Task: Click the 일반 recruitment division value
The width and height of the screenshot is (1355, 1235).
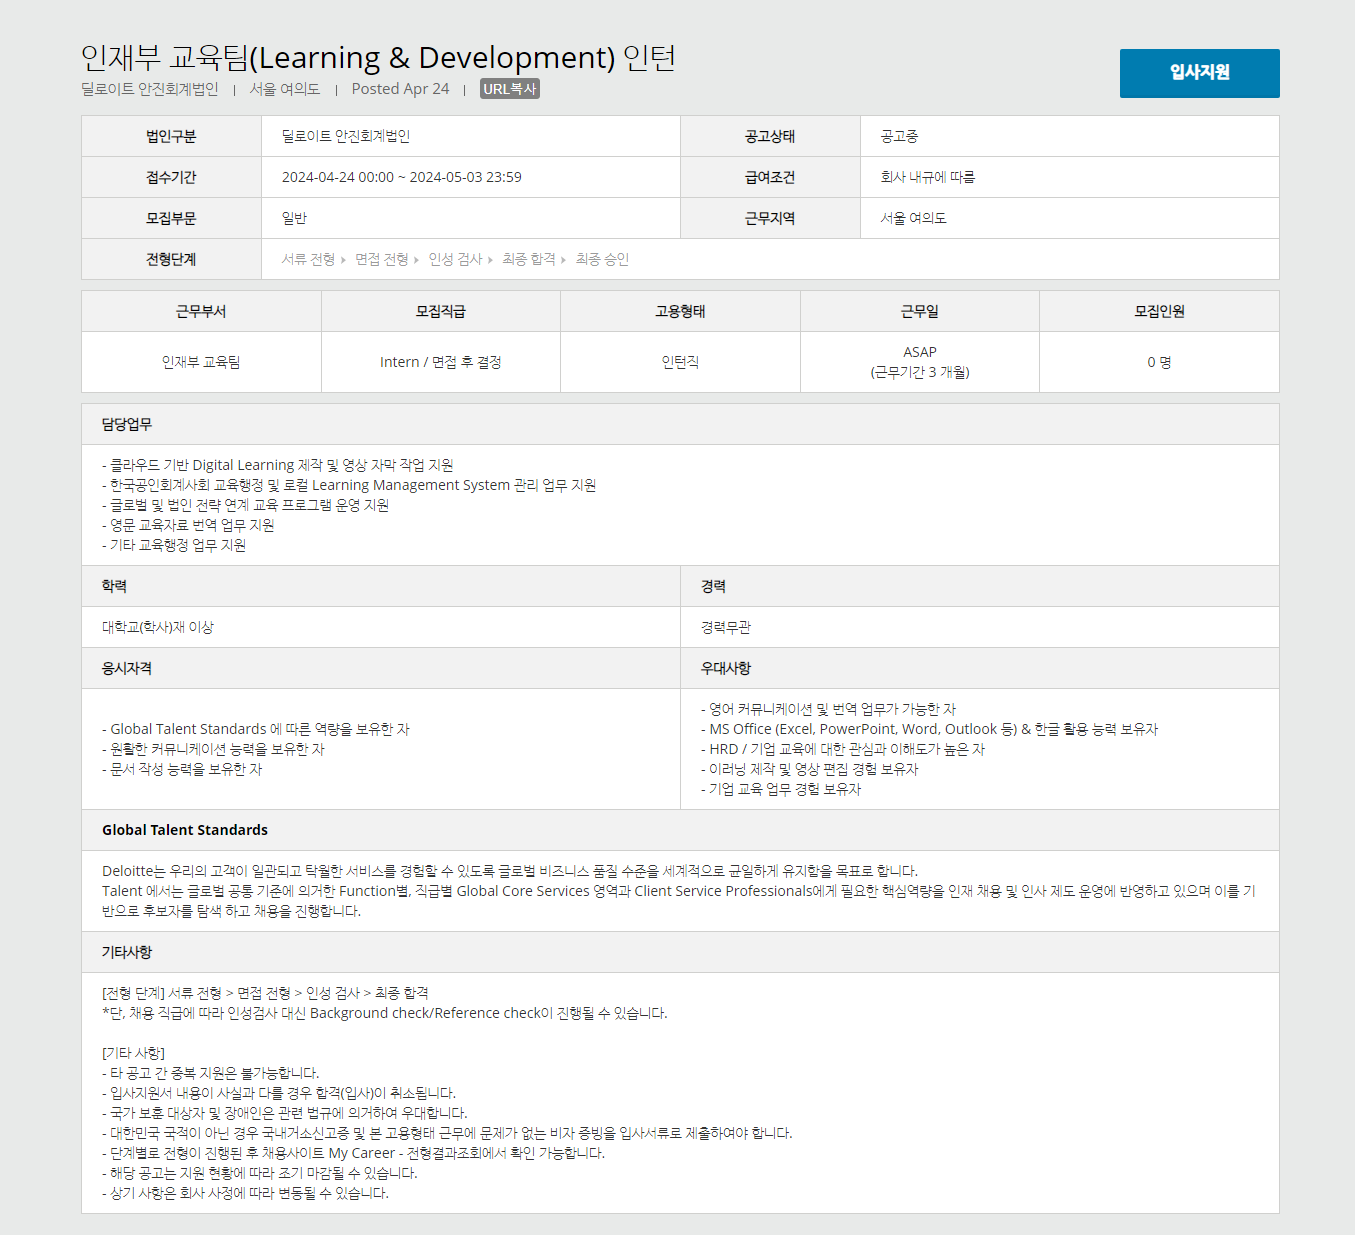Action: coord(295,218)
